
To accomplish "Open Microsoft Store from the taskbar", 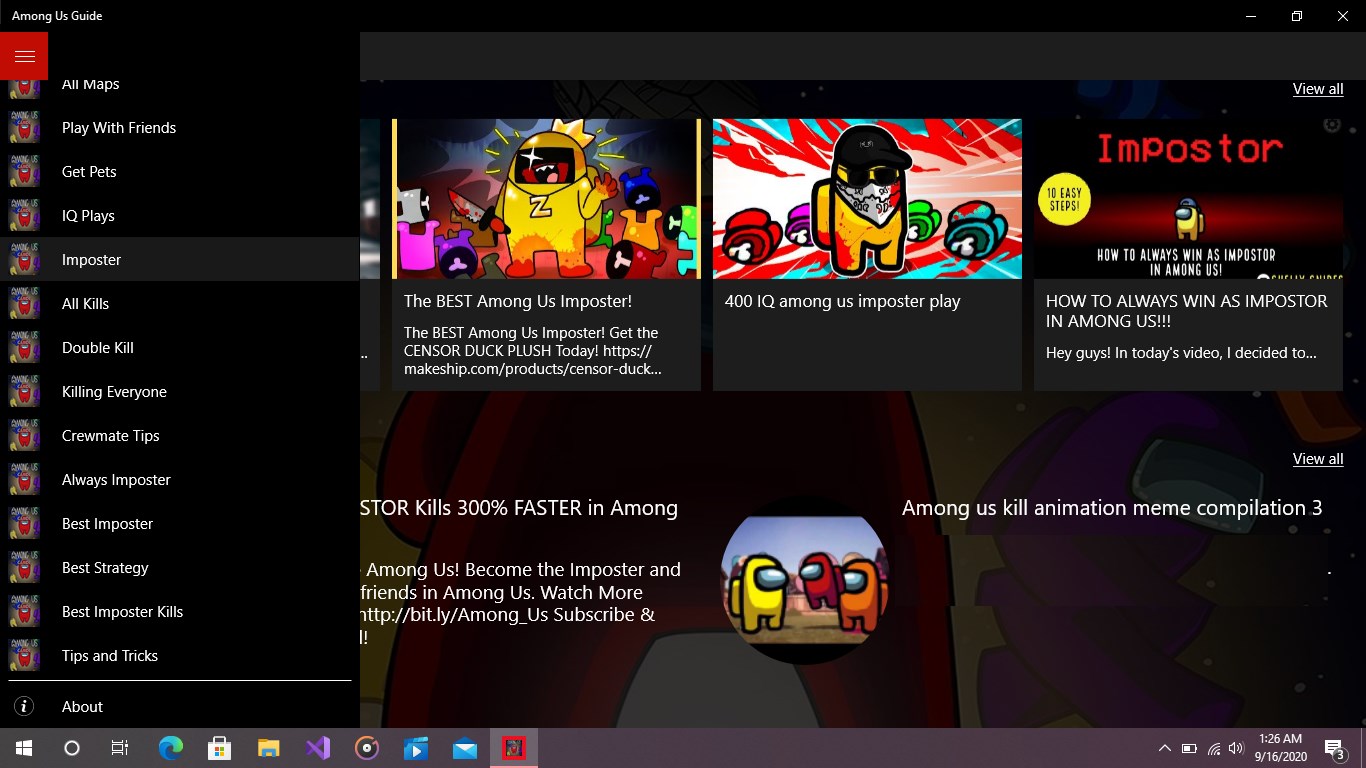I will [x=220, y=748].
